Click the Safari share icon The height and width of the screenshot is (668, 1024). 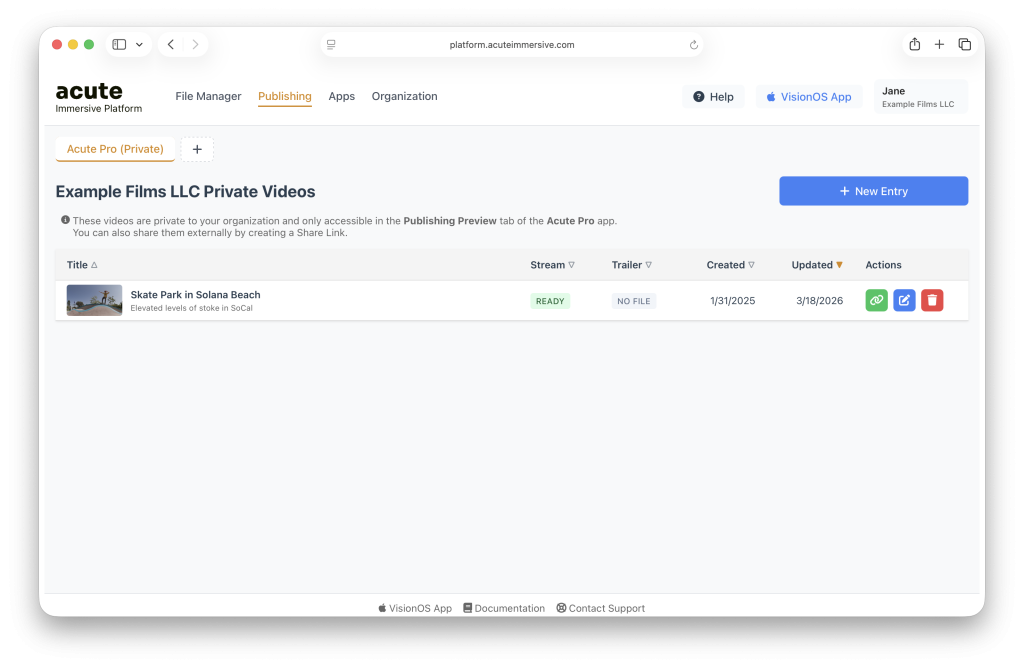[x=914, y=44]
